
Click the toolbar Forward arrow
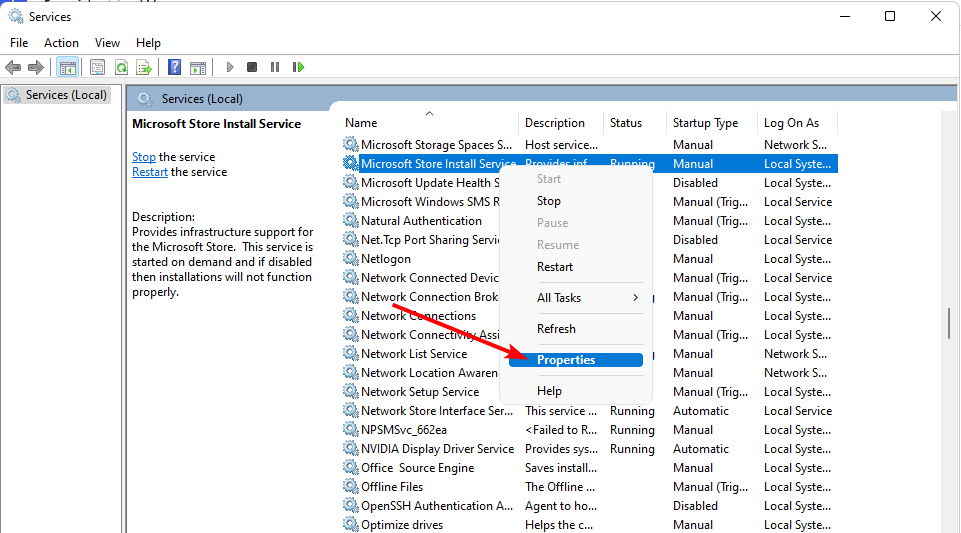(36, 67)
